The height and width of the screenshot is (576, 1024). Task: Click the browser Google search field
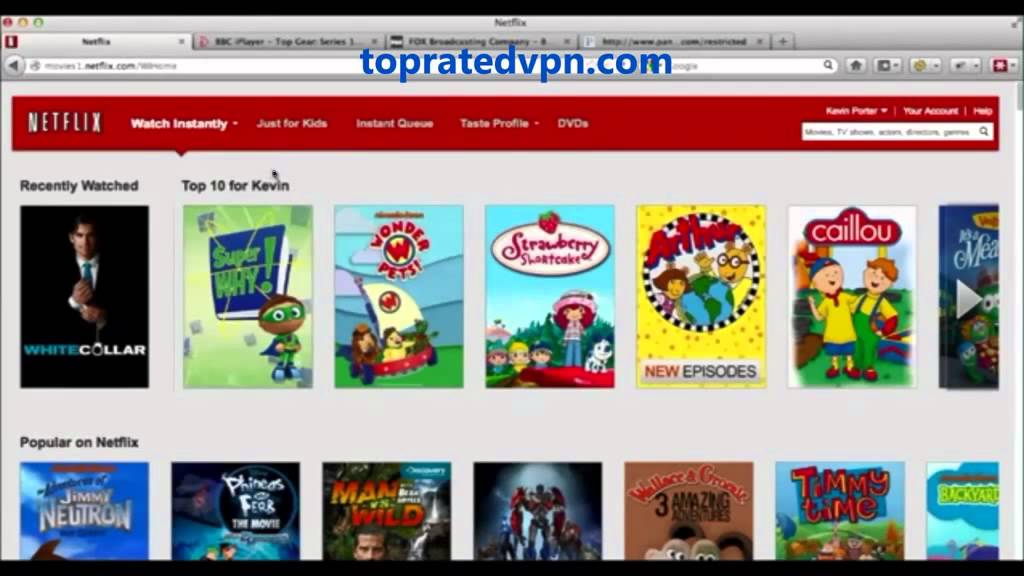(741, 66)
